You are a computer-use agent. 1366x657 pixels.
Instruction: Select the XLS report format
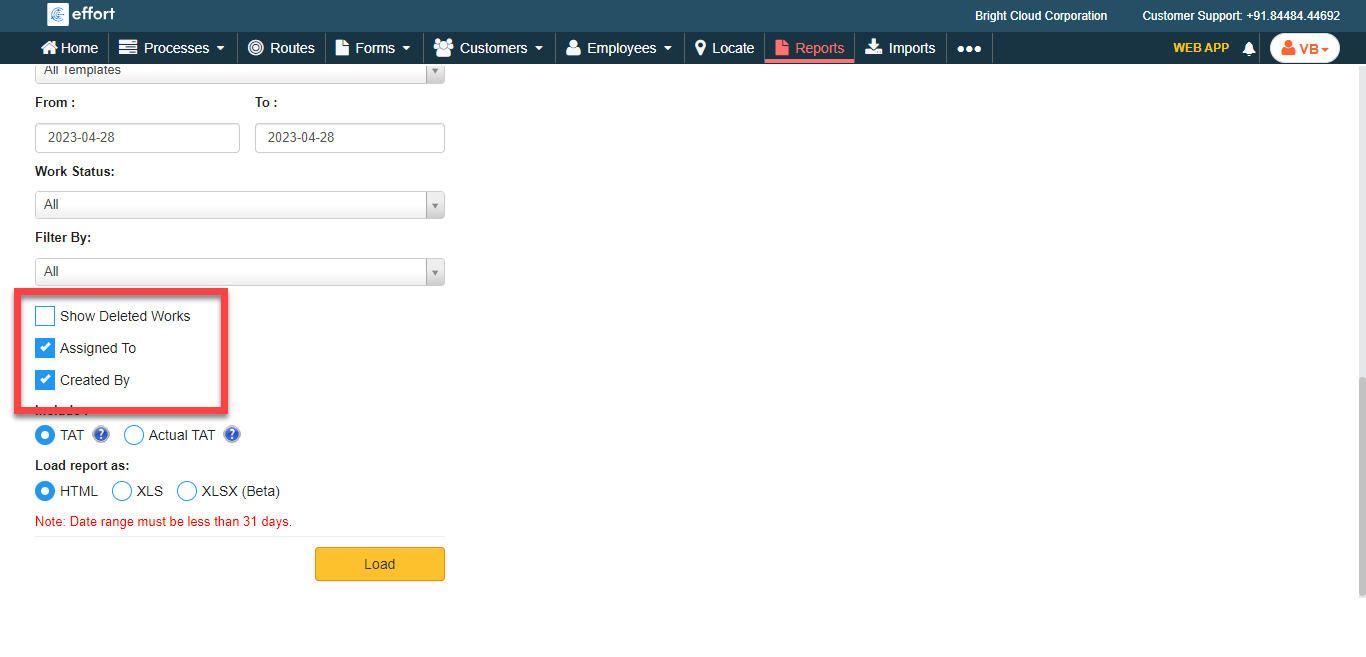pyautogui.click(x=122, y=491)
